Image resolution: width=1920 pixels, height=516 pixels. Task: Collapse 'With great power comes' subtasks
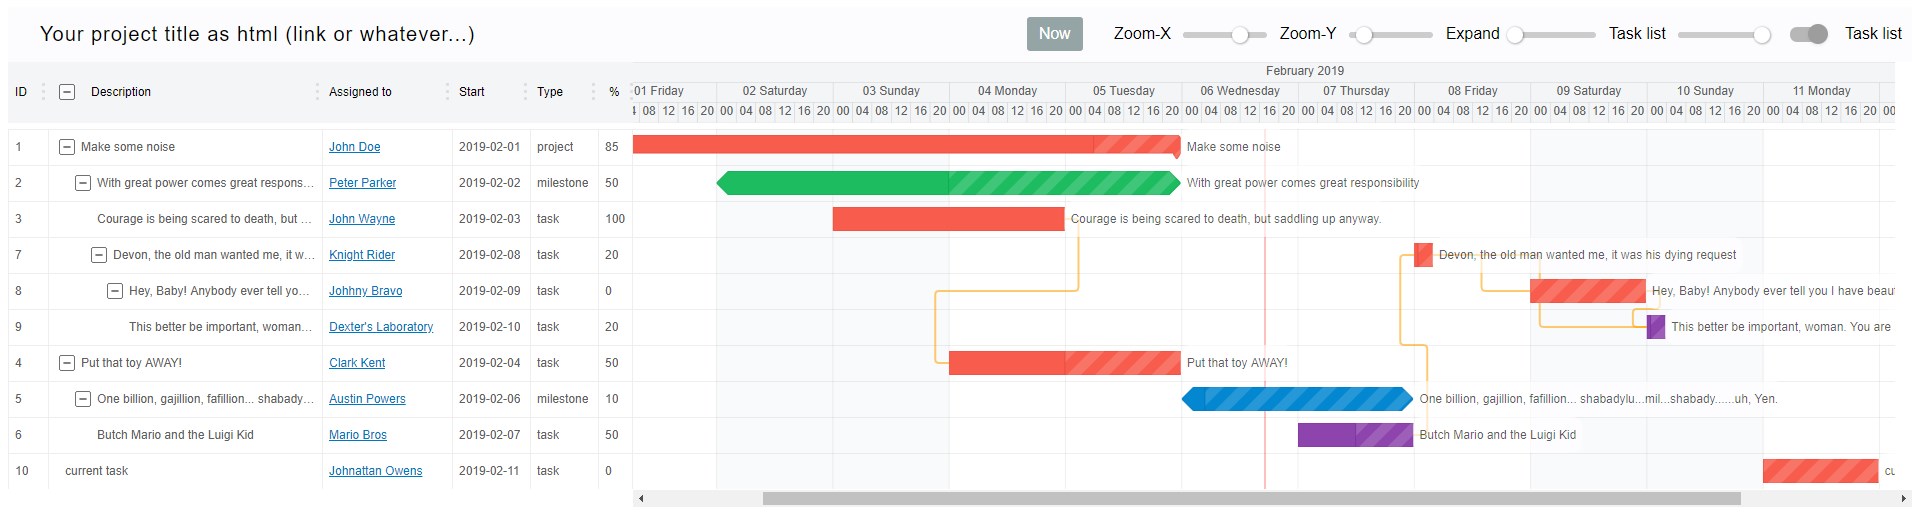click(x=83, y=183)
